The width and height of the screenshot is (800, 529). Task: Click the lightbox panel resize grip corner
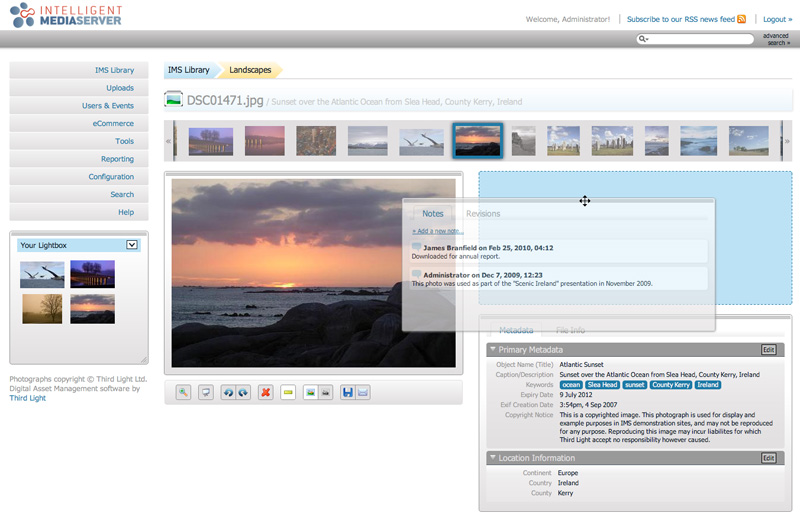[x=144, y=360]
